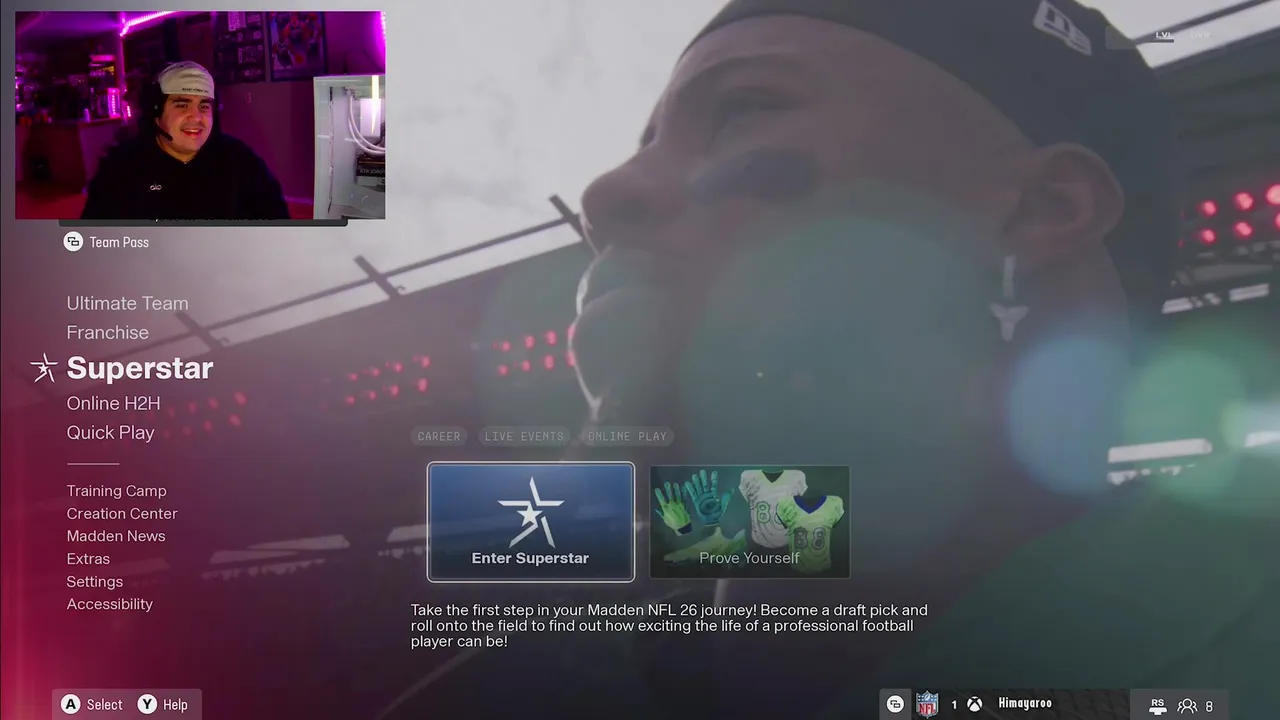The height and width of the screenshot is (720, 1280).
Task: Click the Team Pass label
Action: click(119, 242)
